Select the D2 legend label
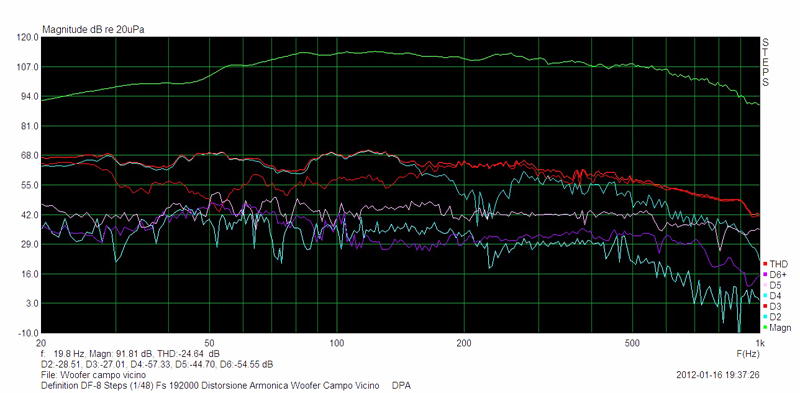 [775, 317]
